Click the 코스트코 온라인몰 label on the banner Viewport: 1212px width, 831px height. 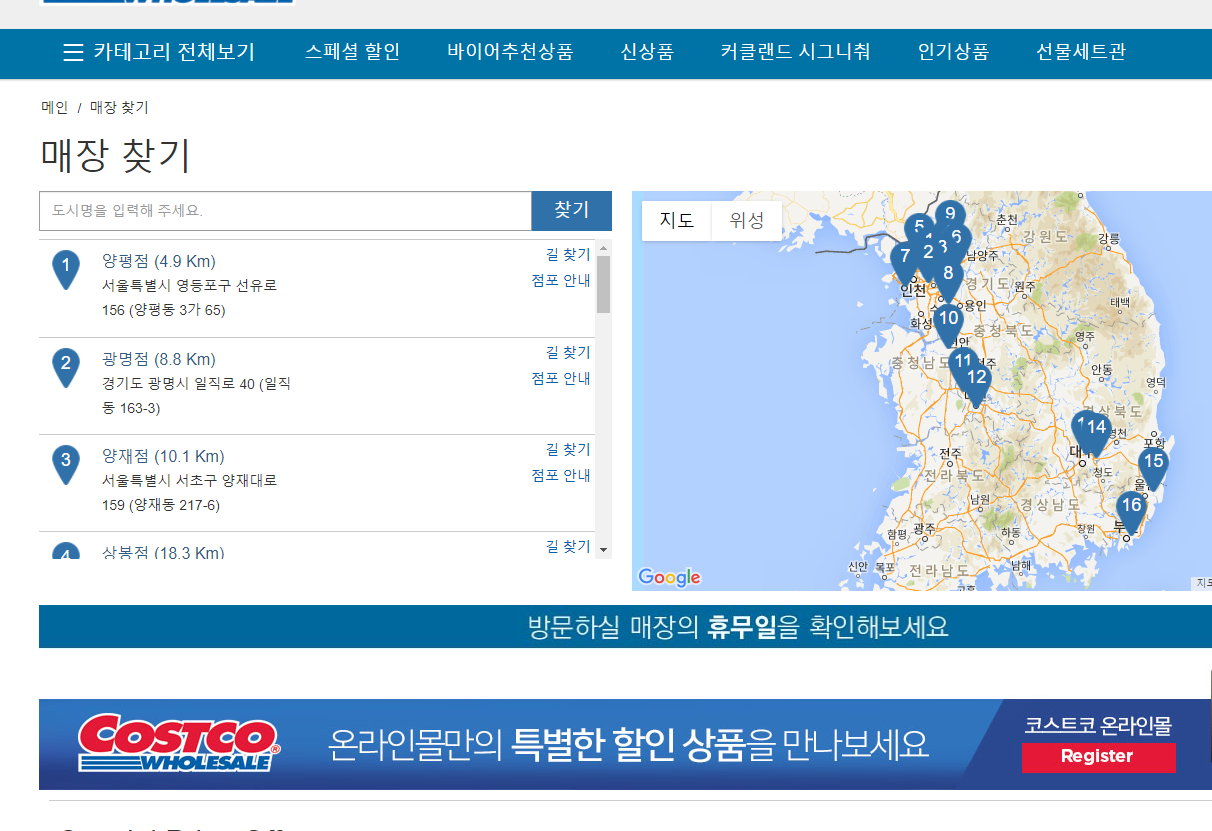[1098, 725]
